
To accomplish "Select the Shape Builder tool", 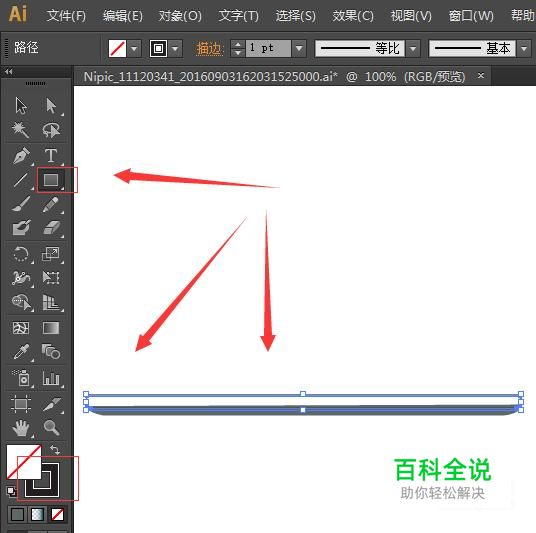I will pyautogui.click(x=21, y=303).
